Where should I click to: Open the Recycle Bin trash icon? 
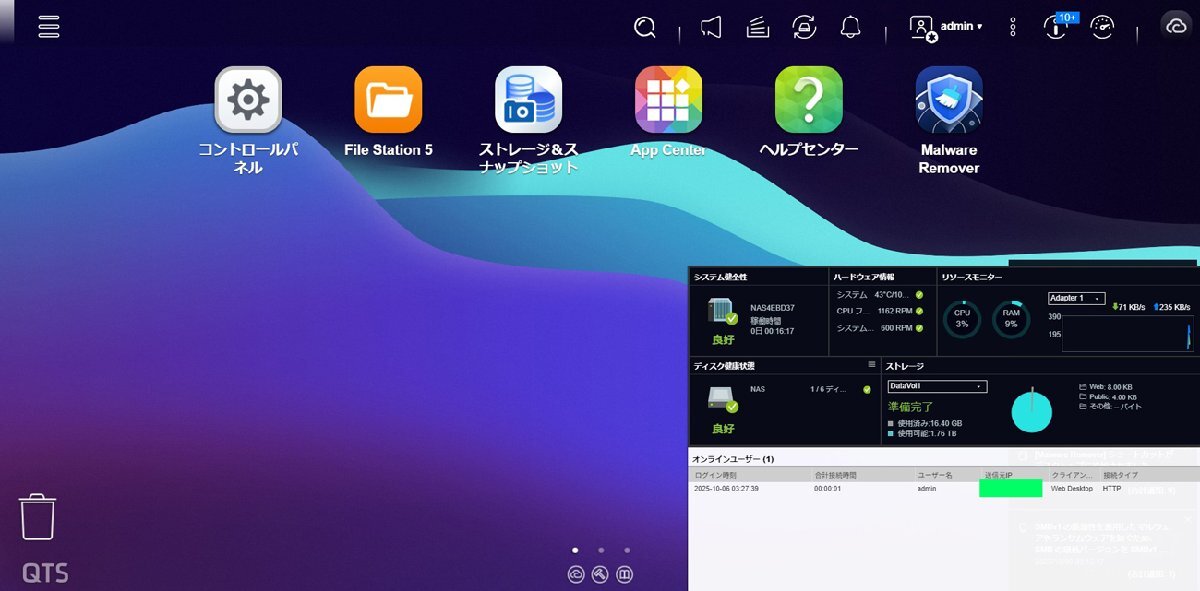tap(38, 517)
